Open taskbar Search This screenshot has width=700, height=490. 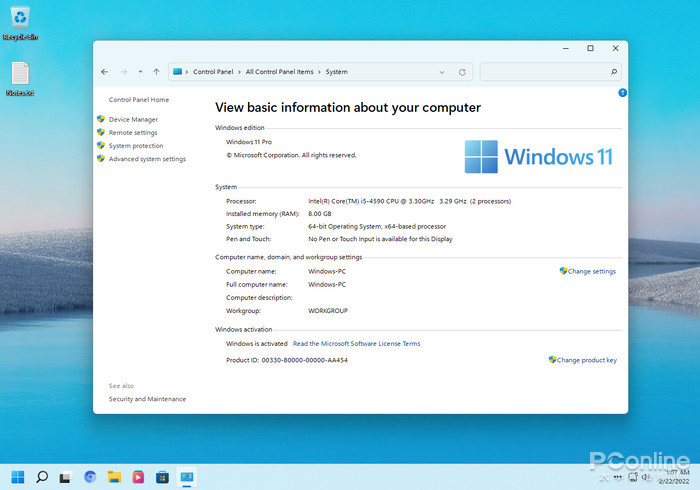pos(42,477)
